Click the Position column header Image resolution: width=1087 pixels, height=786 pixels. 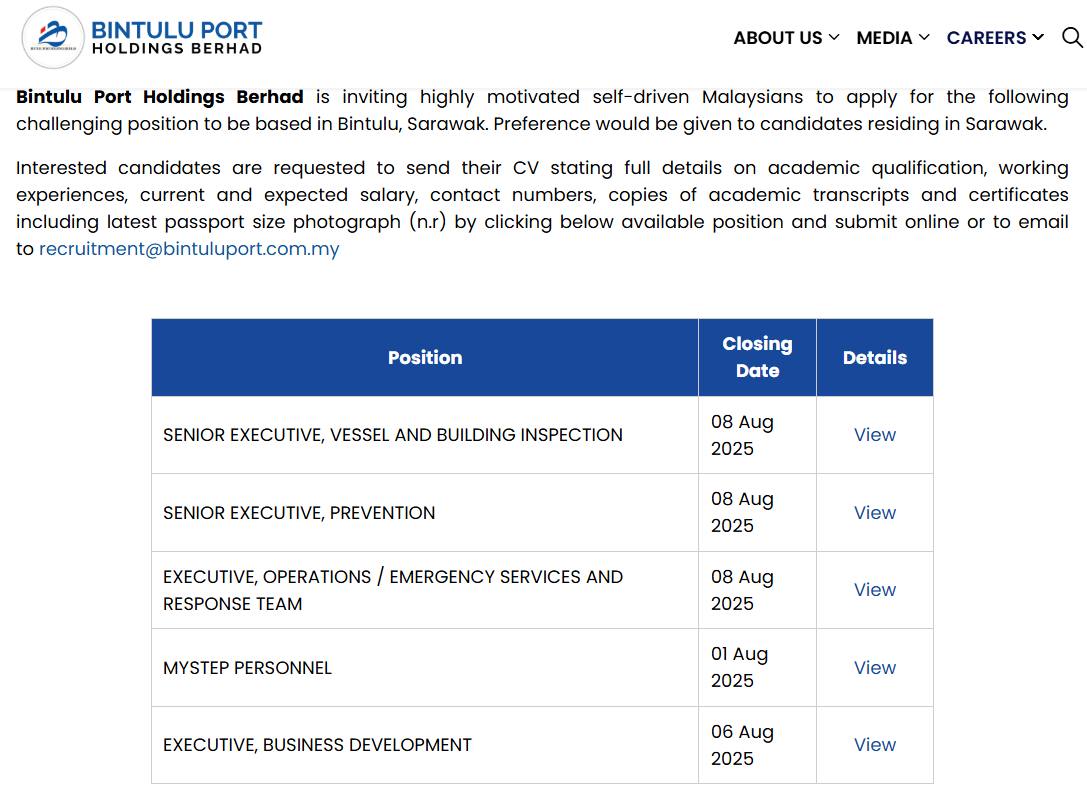click(425, 358)
